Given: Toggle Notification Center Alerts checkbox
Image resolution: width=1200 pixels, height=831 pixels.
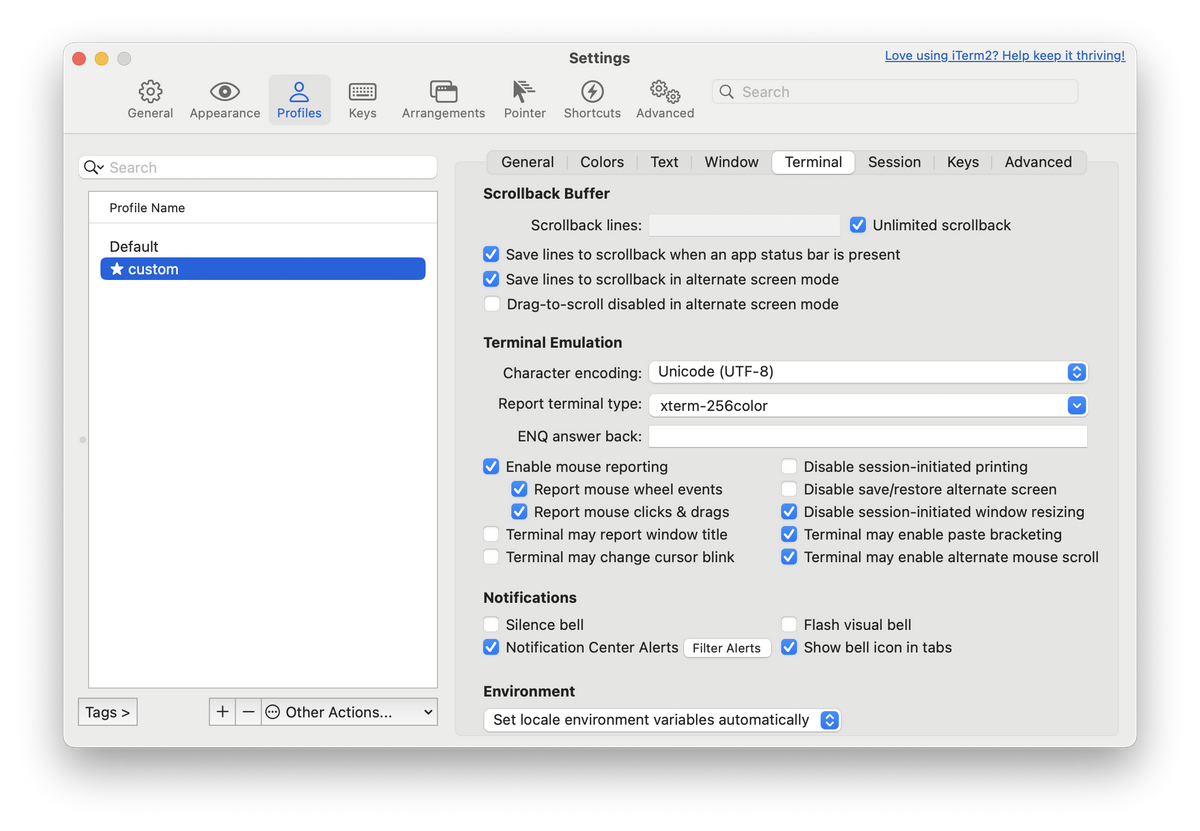Looking at the screenshot, I should pos(491,647).
